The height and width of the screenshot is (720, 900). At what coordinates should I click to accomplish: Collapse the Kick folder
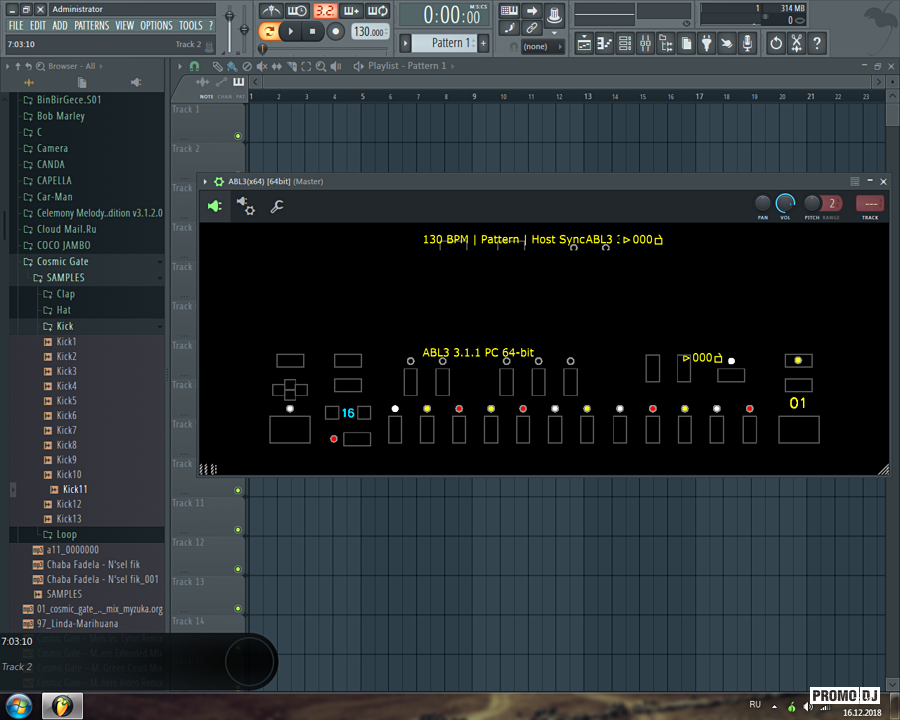(64, 326)
